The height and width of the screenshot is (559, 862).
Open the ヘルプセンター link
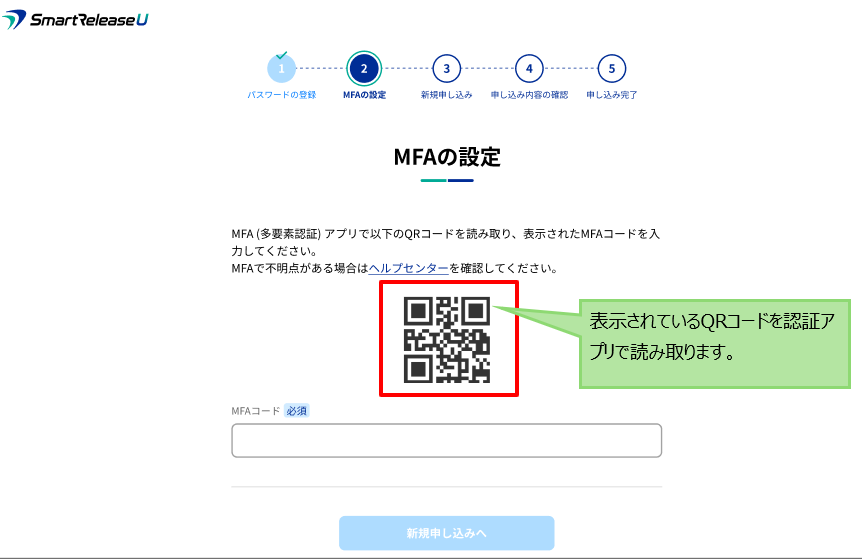(408, 269)
